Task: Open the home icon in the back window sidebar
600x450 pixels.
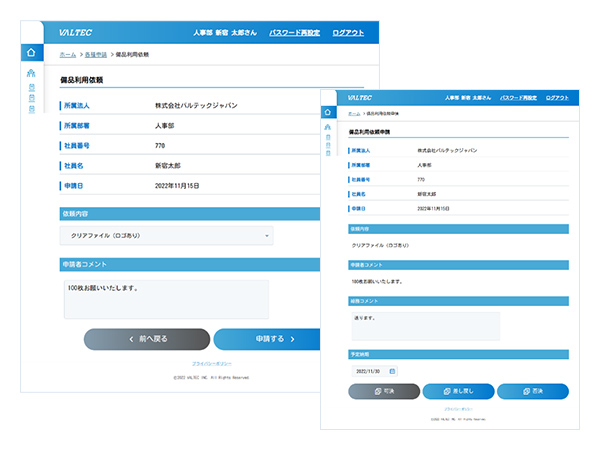Action: point(31,52)
